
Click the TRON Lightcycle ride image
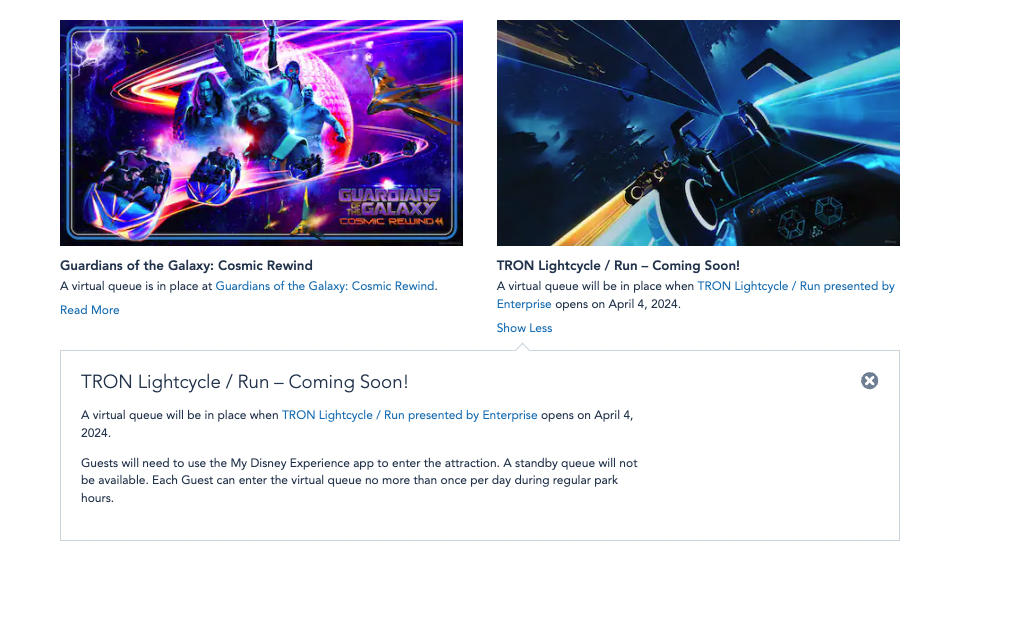coord(698,133)
